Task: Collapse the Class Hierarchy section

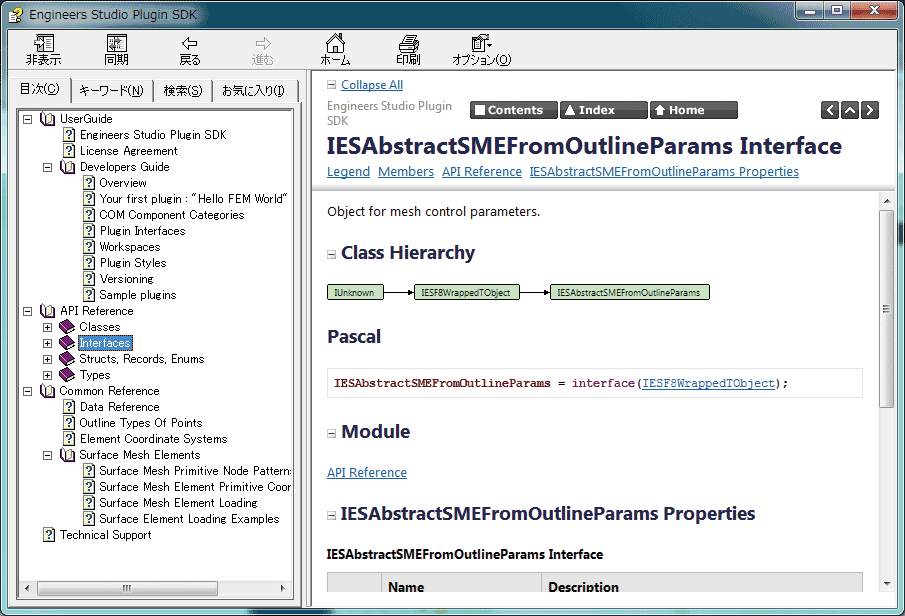Action: pos(332,254)
